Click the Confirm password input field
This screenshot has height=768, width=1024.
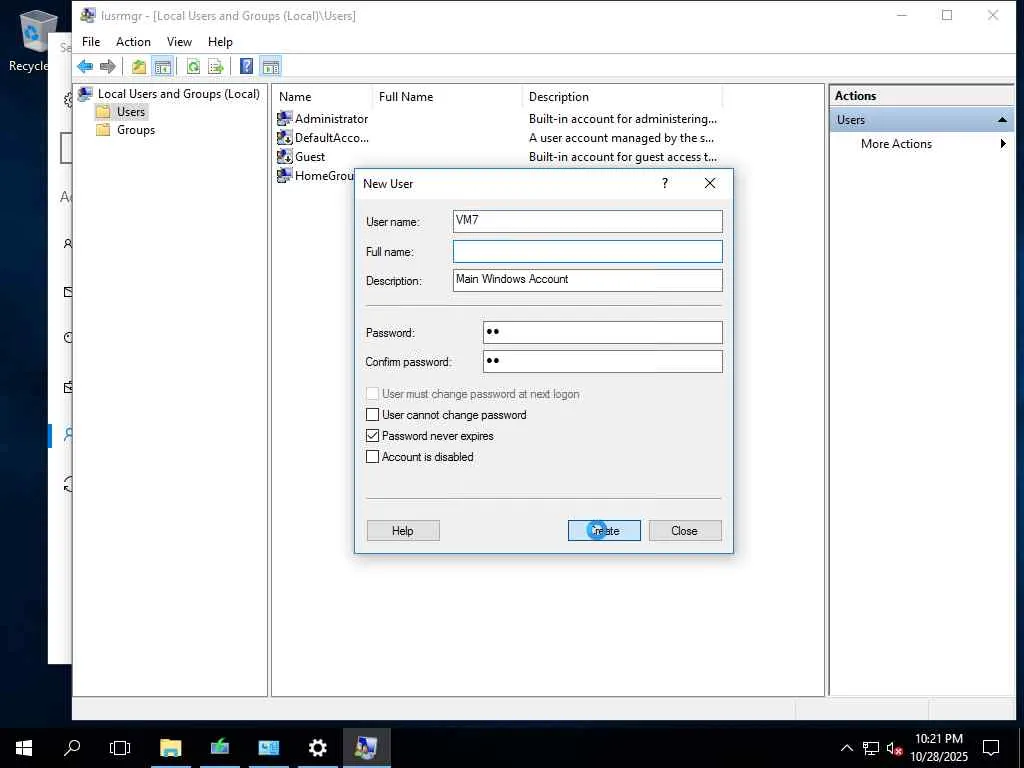click(603, 361)
